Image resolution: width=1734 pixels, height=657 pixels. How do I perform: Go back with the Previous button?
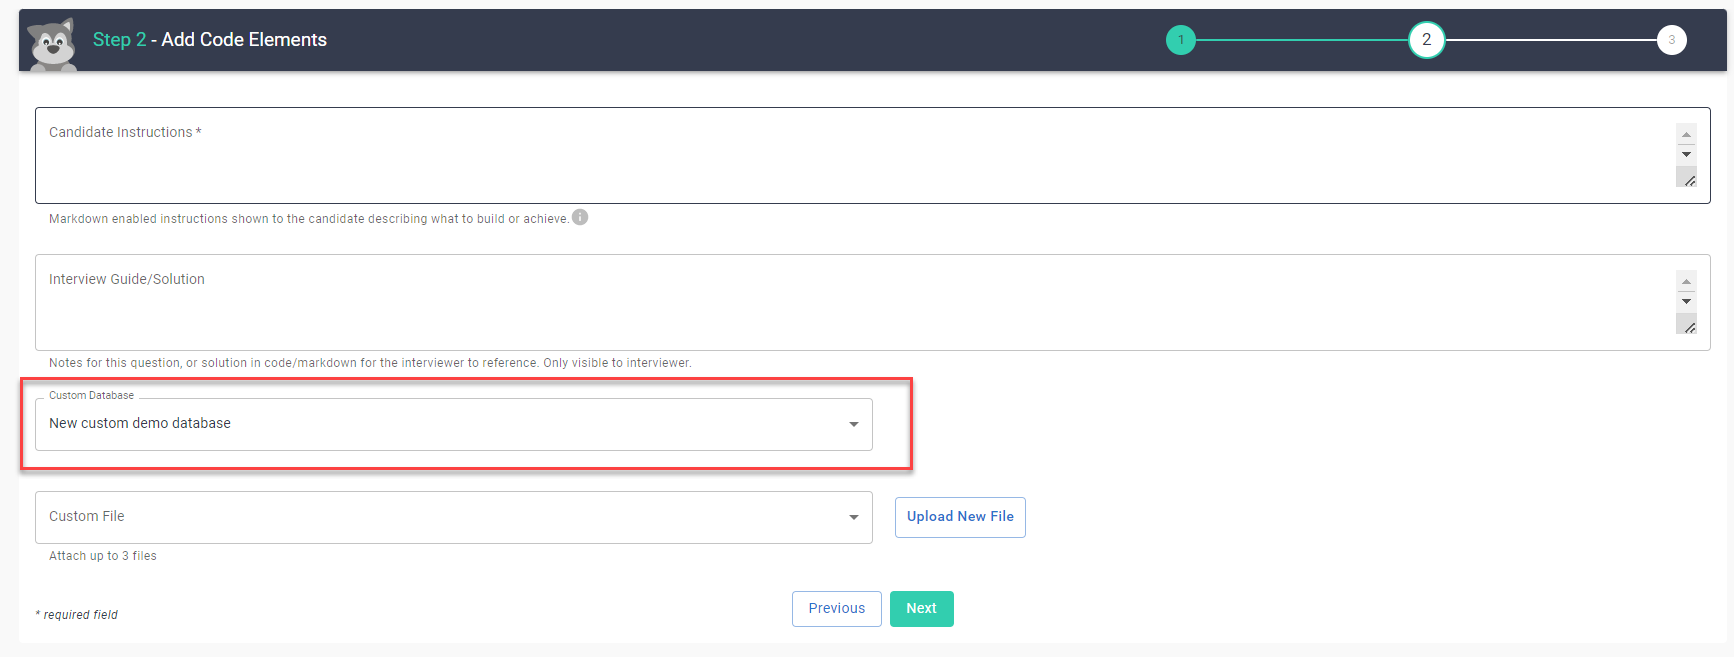(x=836, y=609)
